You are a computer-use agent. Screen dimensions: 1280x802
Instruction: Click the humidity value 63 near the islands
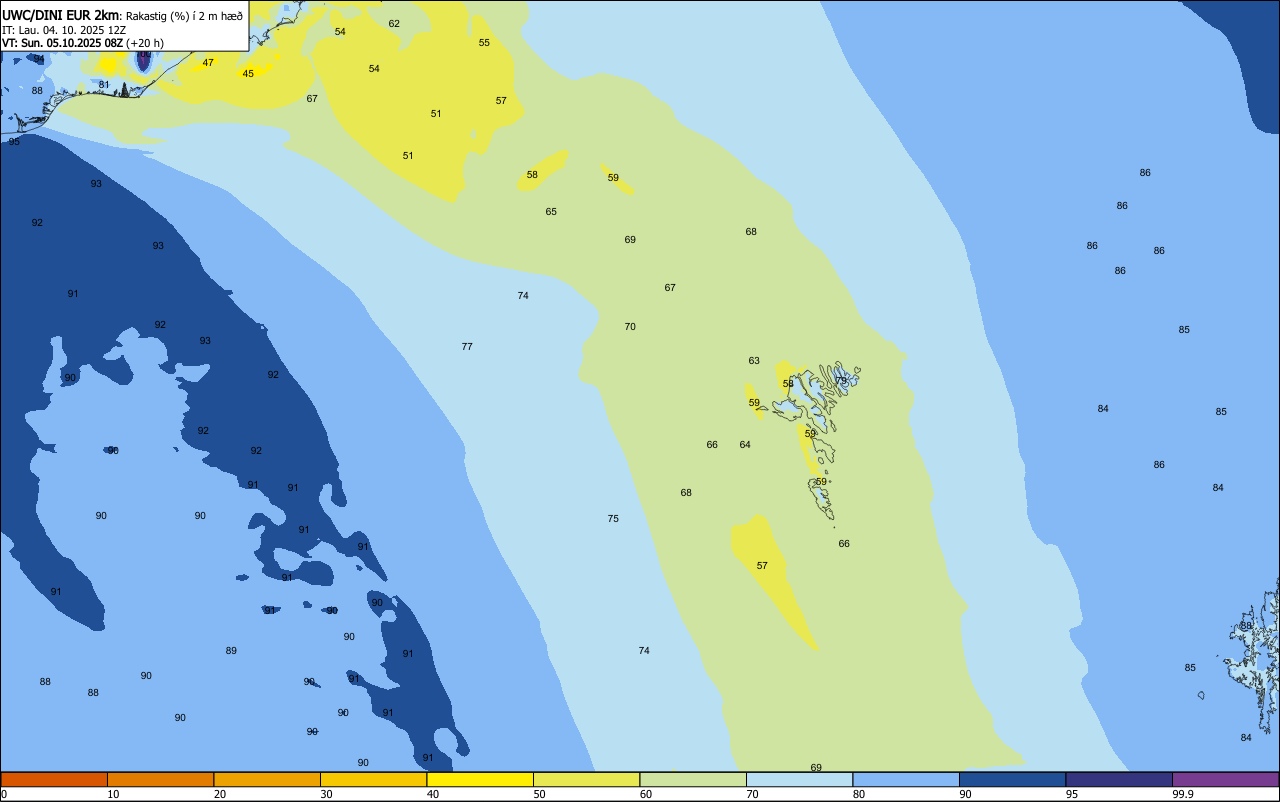754,361
